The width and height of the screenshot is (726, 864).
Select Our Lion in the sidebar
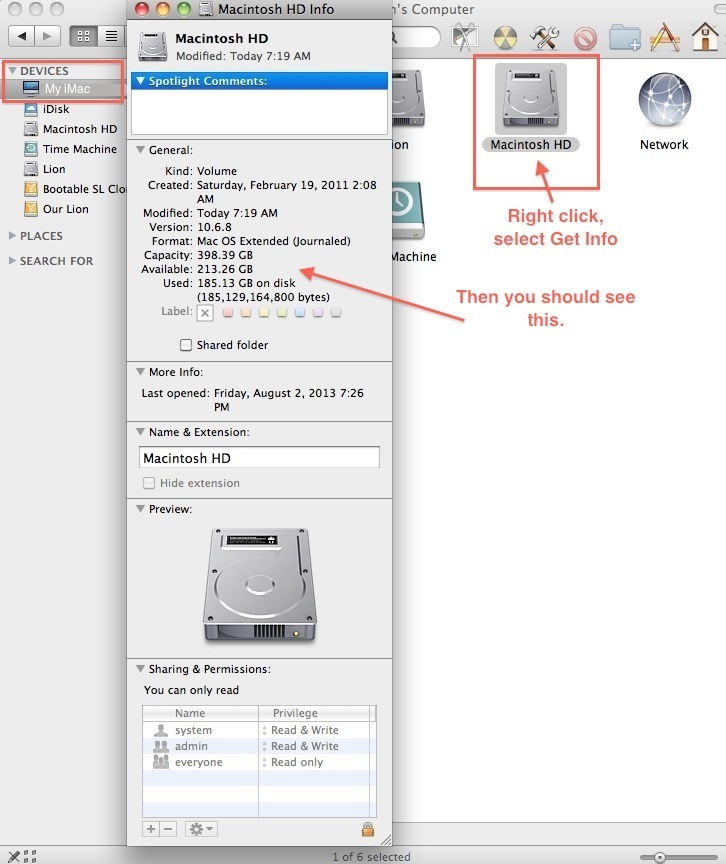[x=56, y=209]
